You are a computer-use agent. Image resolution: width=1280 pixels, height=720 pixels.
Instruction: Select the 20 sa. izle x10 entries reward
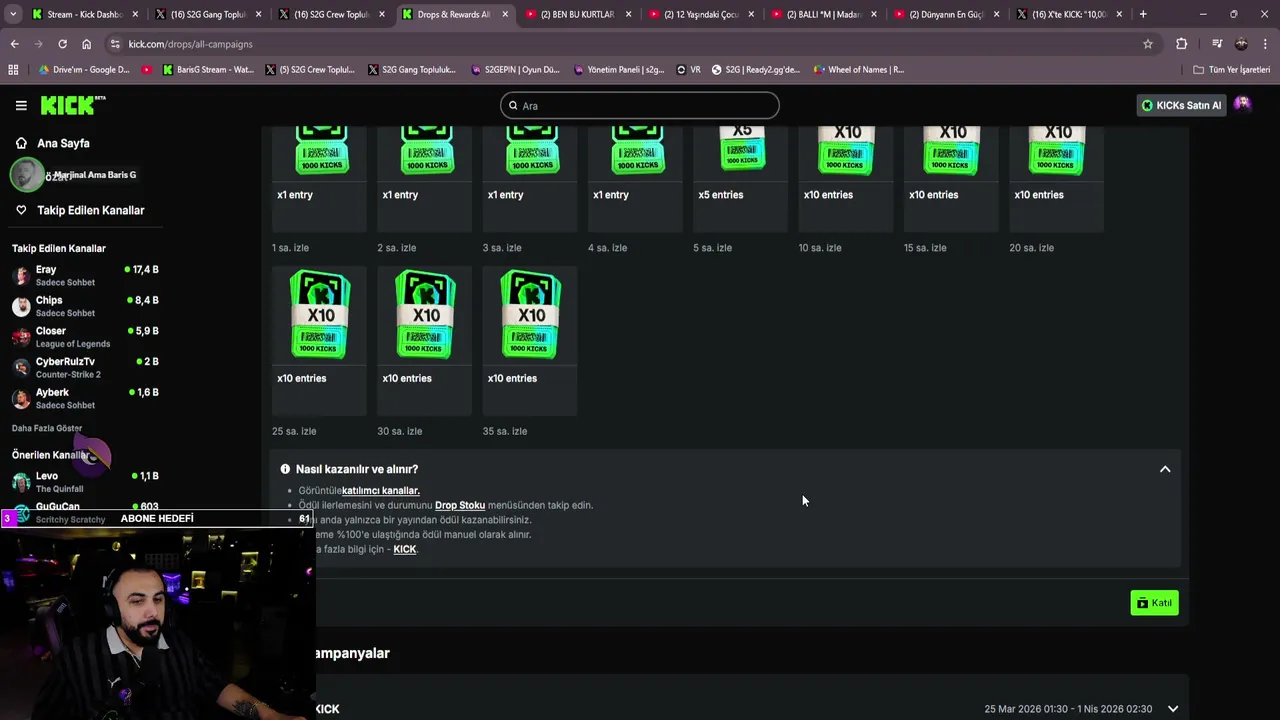pos(1057,178)
